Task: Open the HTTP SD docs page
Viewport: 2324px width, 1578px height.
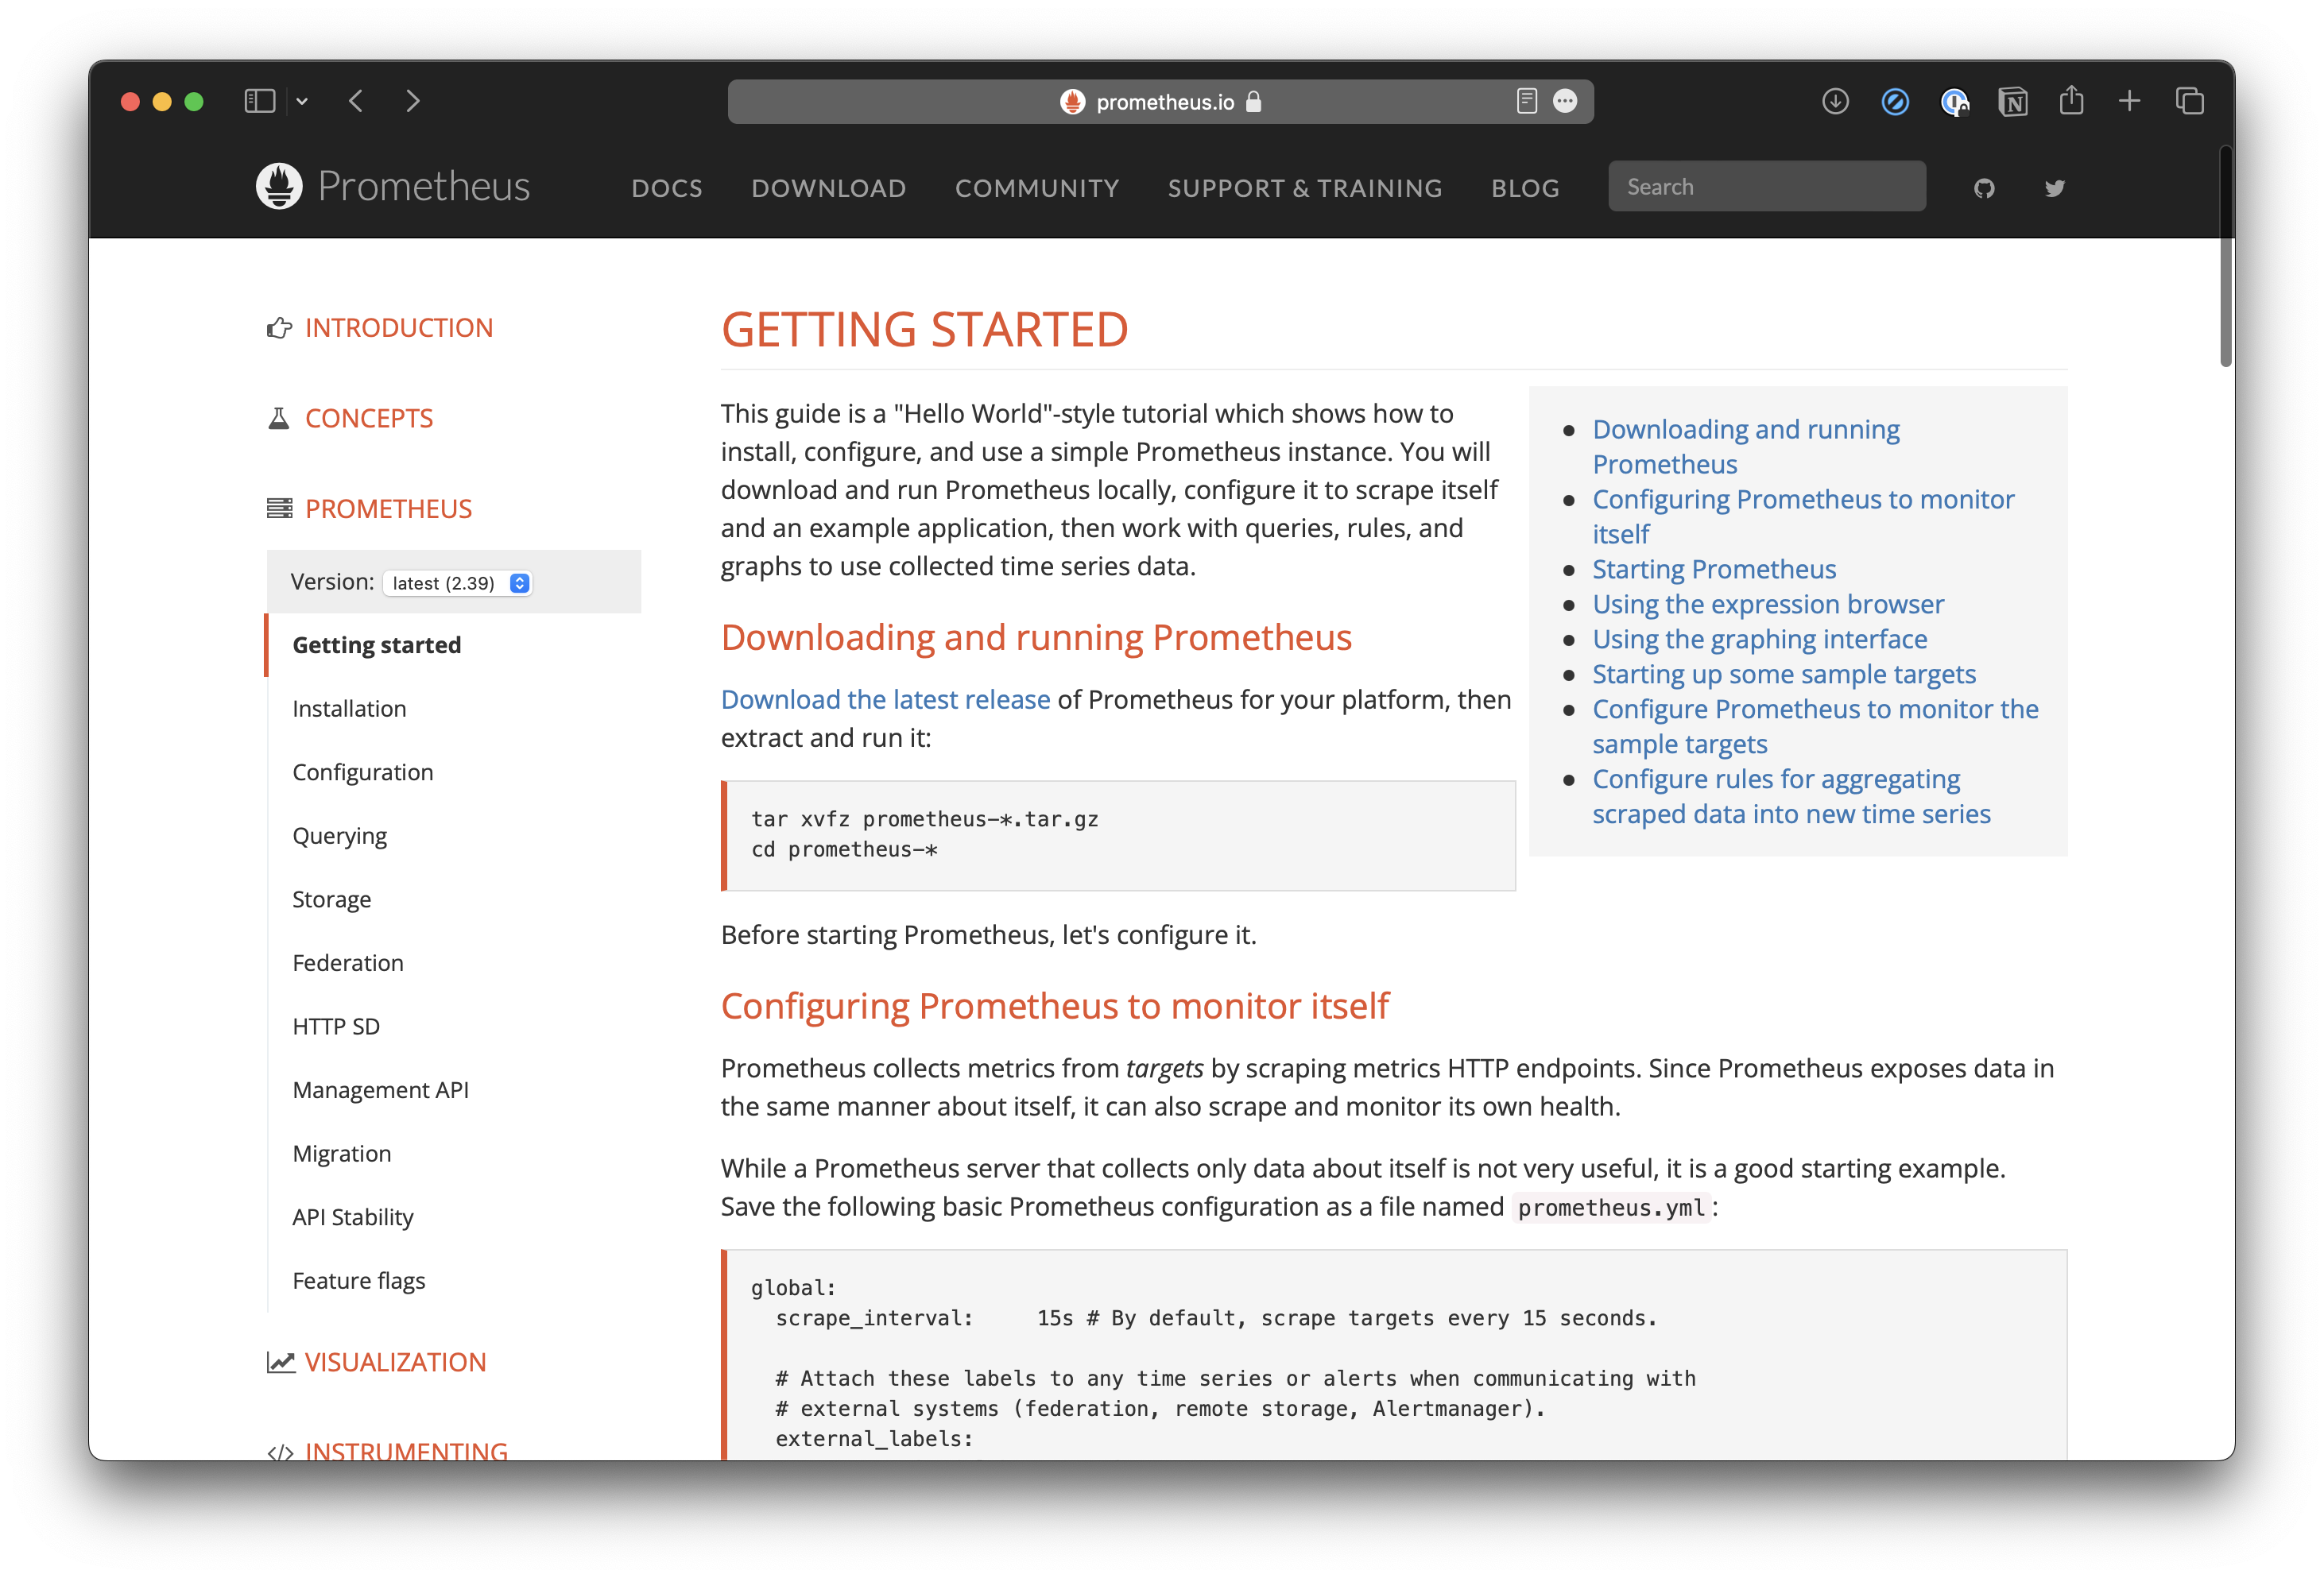Action: [x=336, y=1026]
